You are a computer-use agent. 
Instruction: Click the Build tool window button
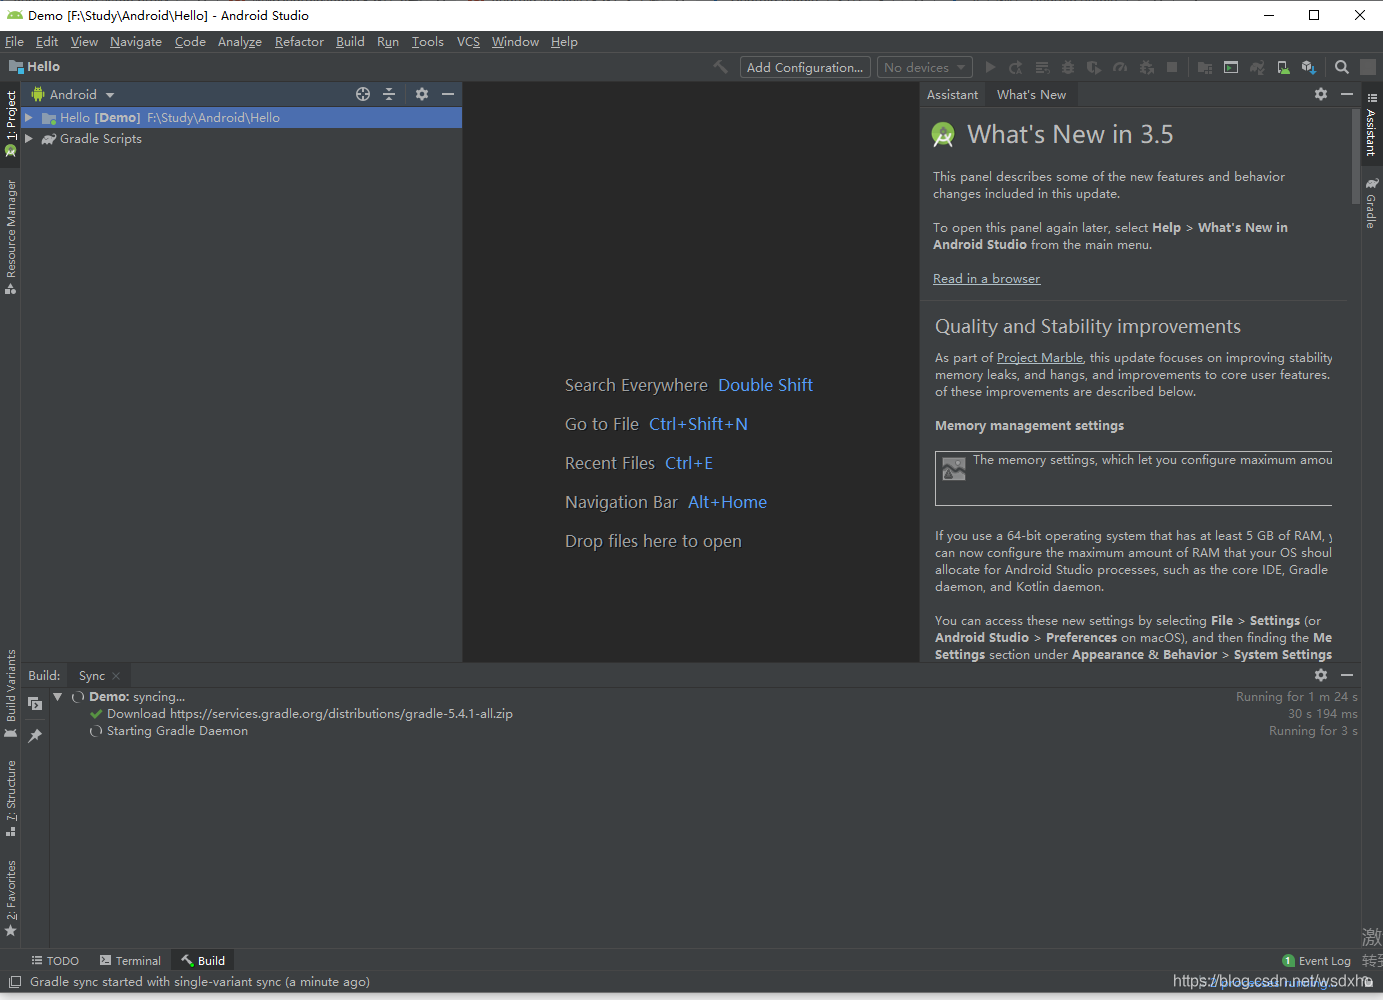[203, 960]
